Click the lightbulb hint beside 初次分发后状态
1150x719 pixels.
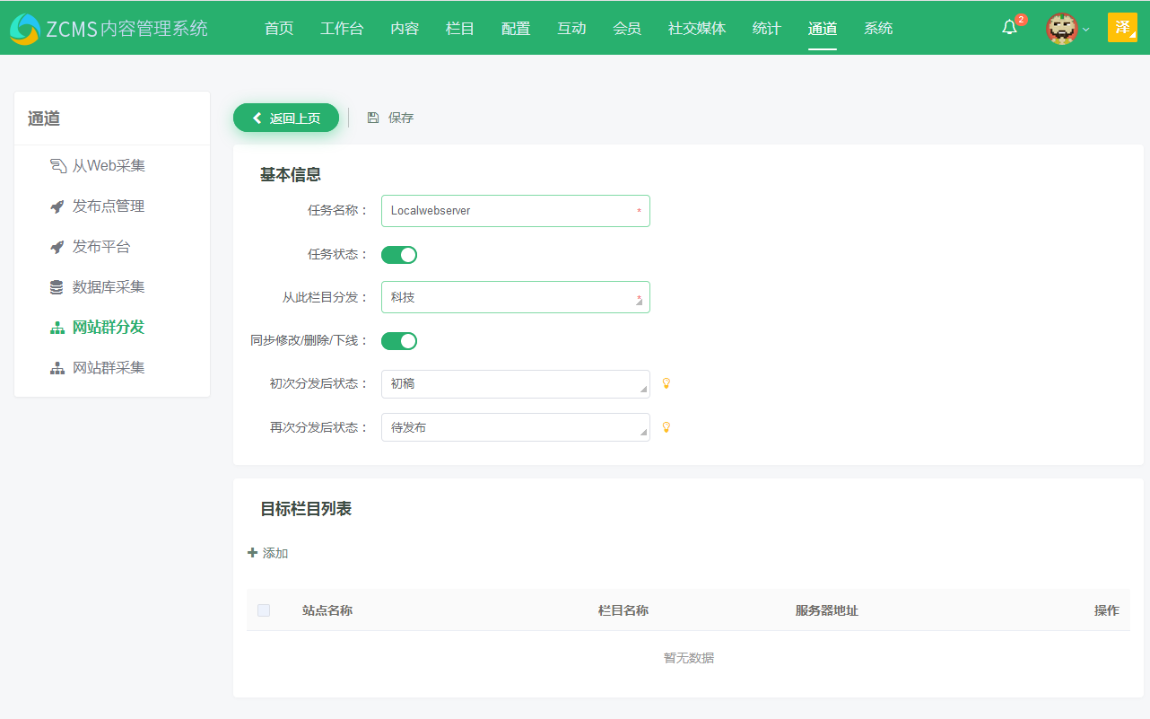pos(666,383)
